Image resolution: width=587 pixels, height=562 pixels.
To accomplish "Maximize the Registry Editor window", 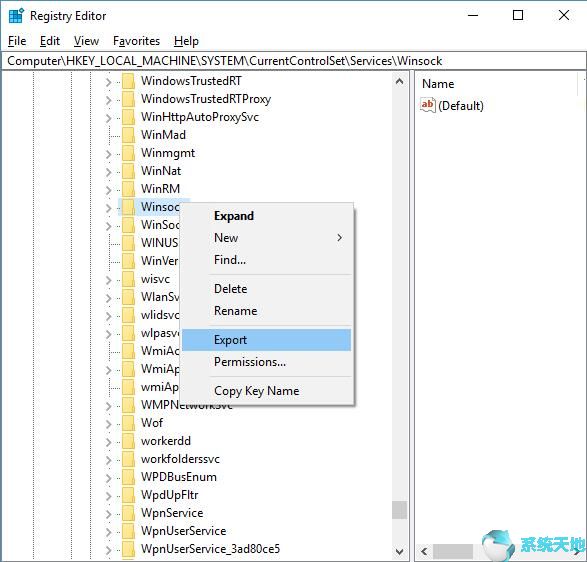I will click(518, 15).
